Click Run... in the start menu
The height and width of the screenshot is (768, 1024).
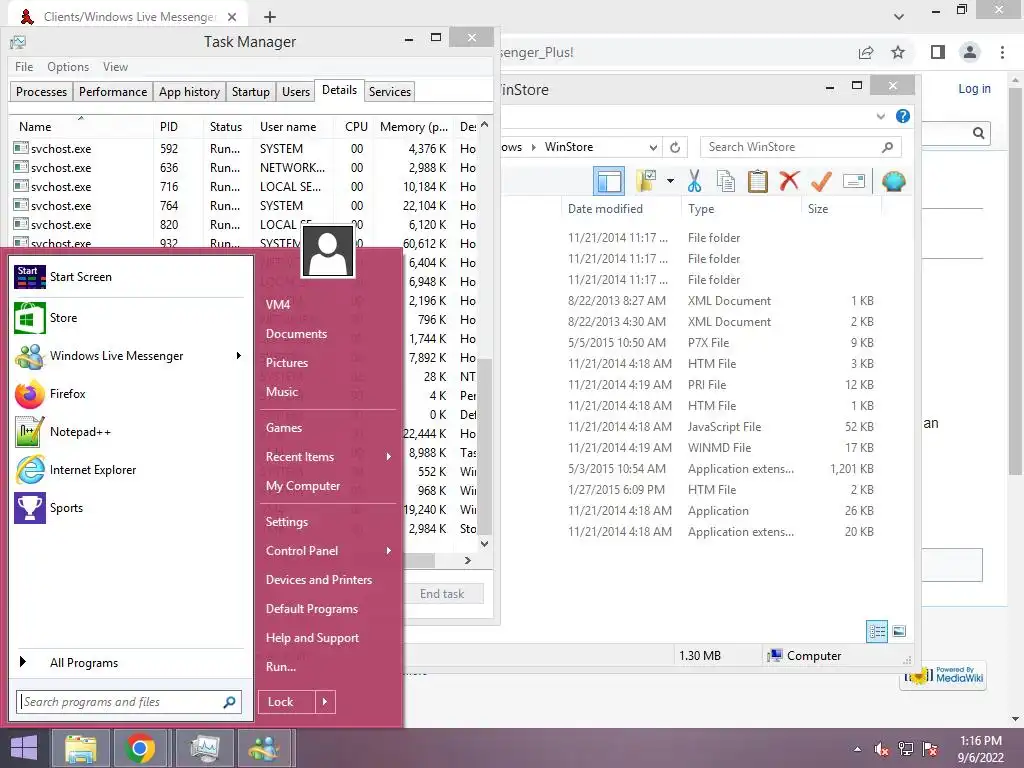click(x=281, y=667)
